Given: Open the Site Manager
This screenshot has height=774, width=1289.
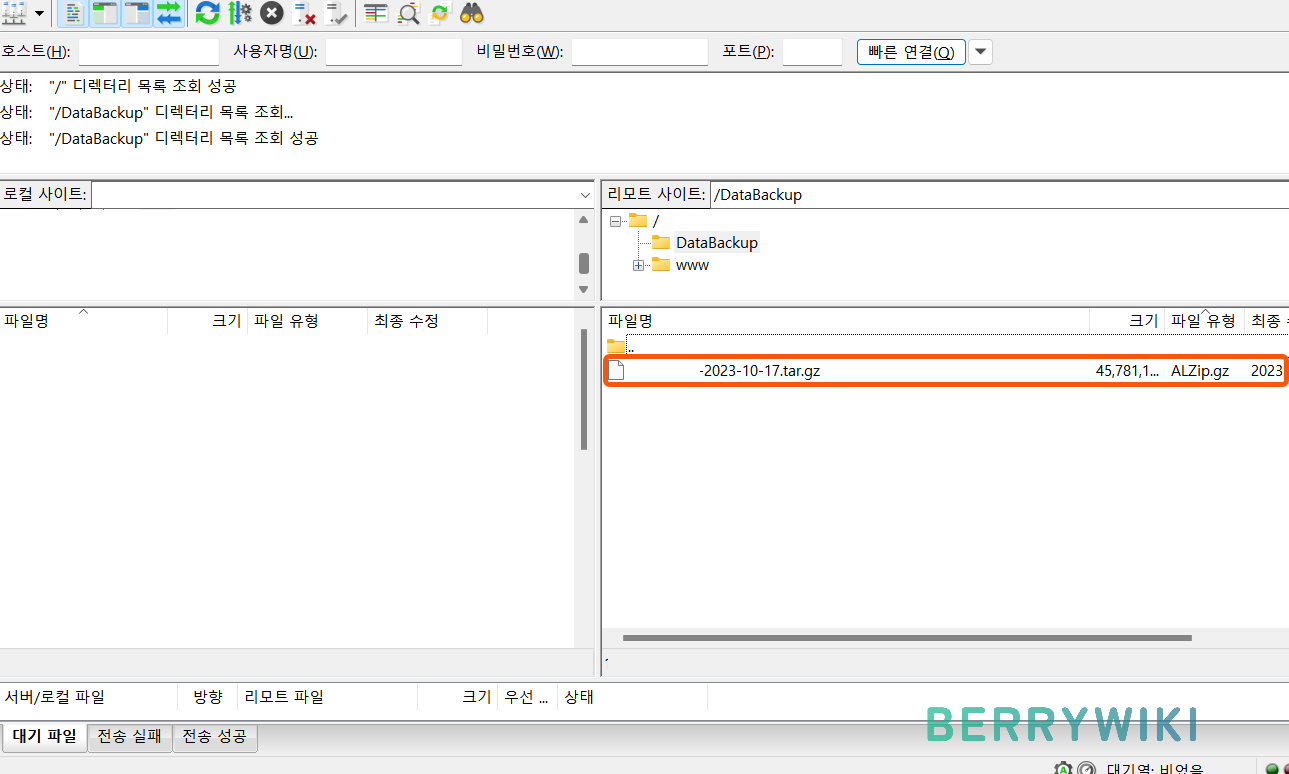Looking at the screenshot, I should click(x=13, y=13).
